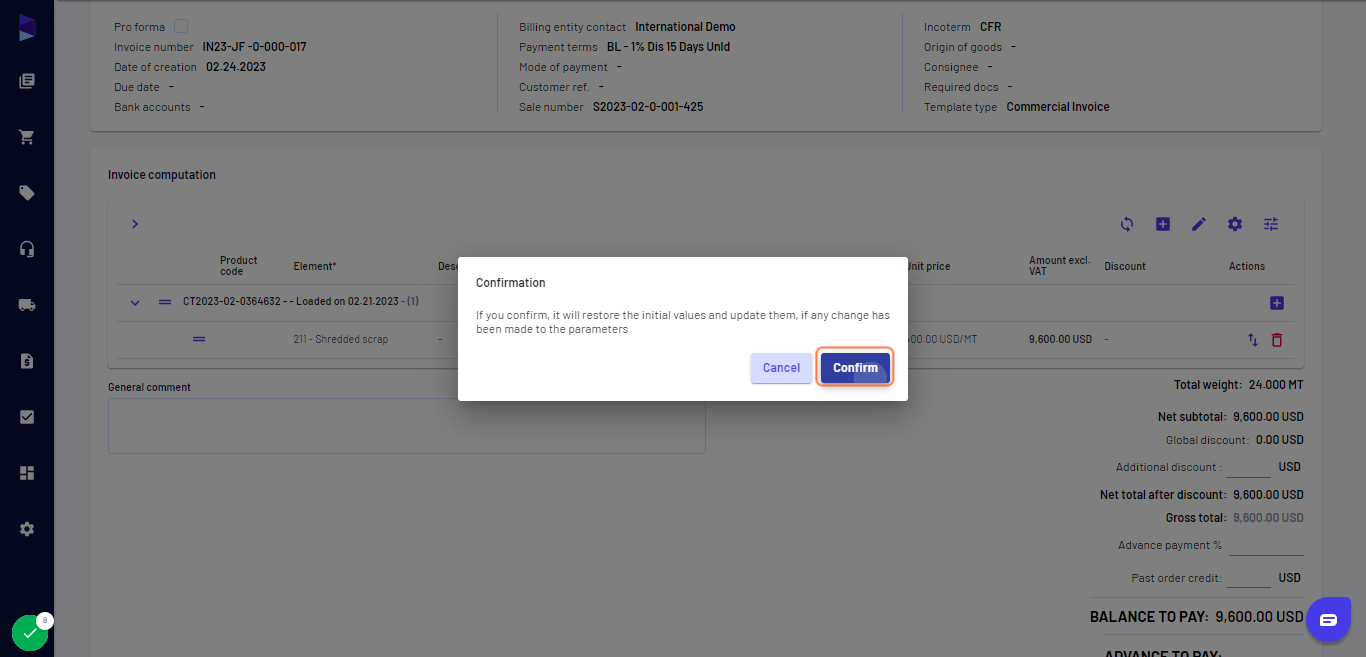This screenshot has height=657, width=1366.
Task: Confirm restoring the initial values
Action: click(x=855, y=368)
